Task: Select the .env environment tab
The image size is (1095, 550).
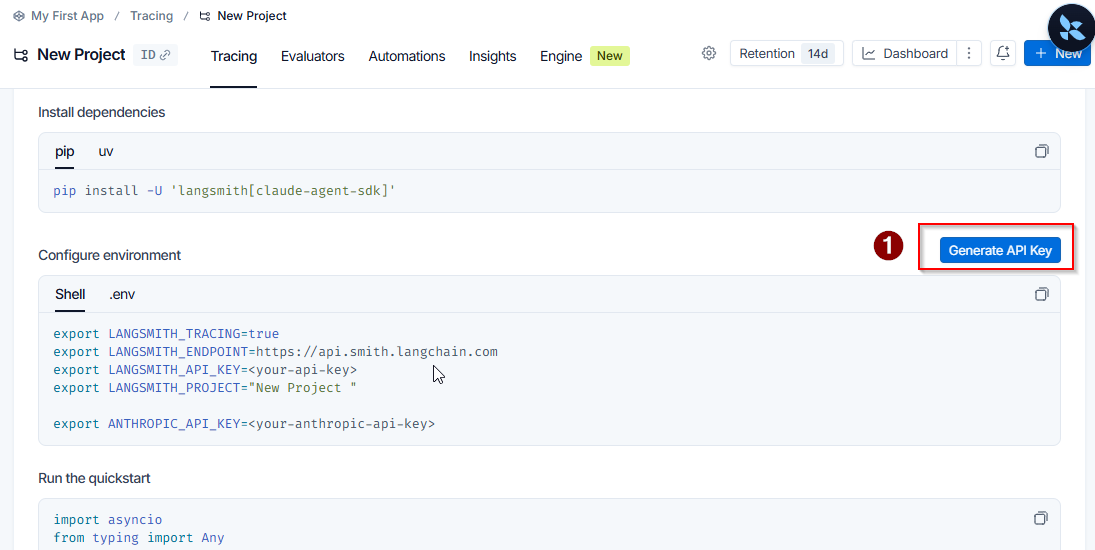Action: pyautogui.click(x=122, y=295)
